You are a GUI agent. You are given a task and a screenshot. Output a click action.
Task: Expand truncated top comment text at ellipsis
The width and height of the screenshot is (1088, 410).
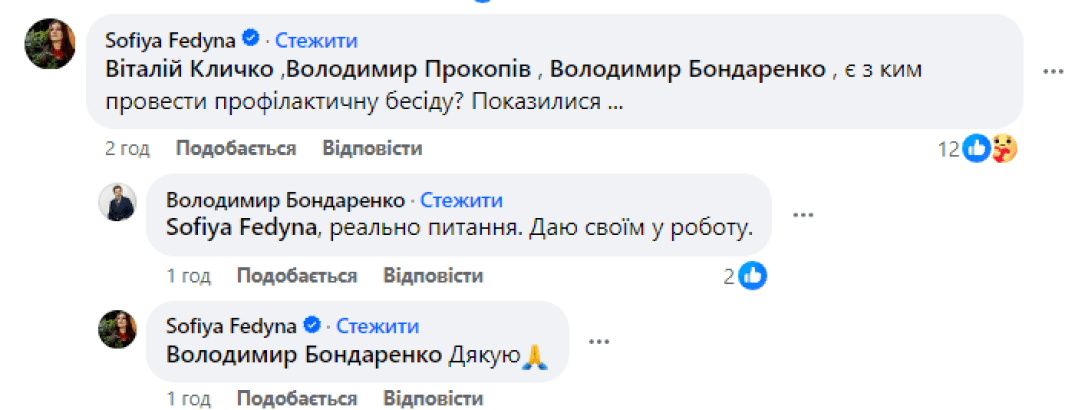617,103
